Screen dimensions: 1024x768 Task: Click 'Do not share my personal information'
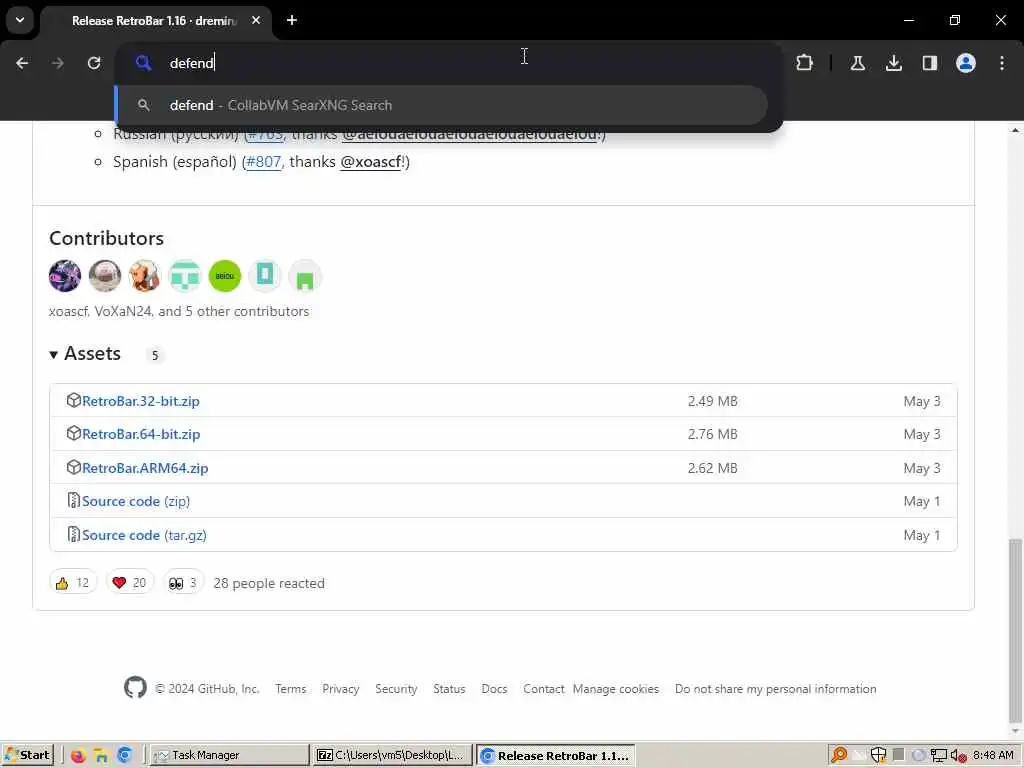click(x=775, y=689)
